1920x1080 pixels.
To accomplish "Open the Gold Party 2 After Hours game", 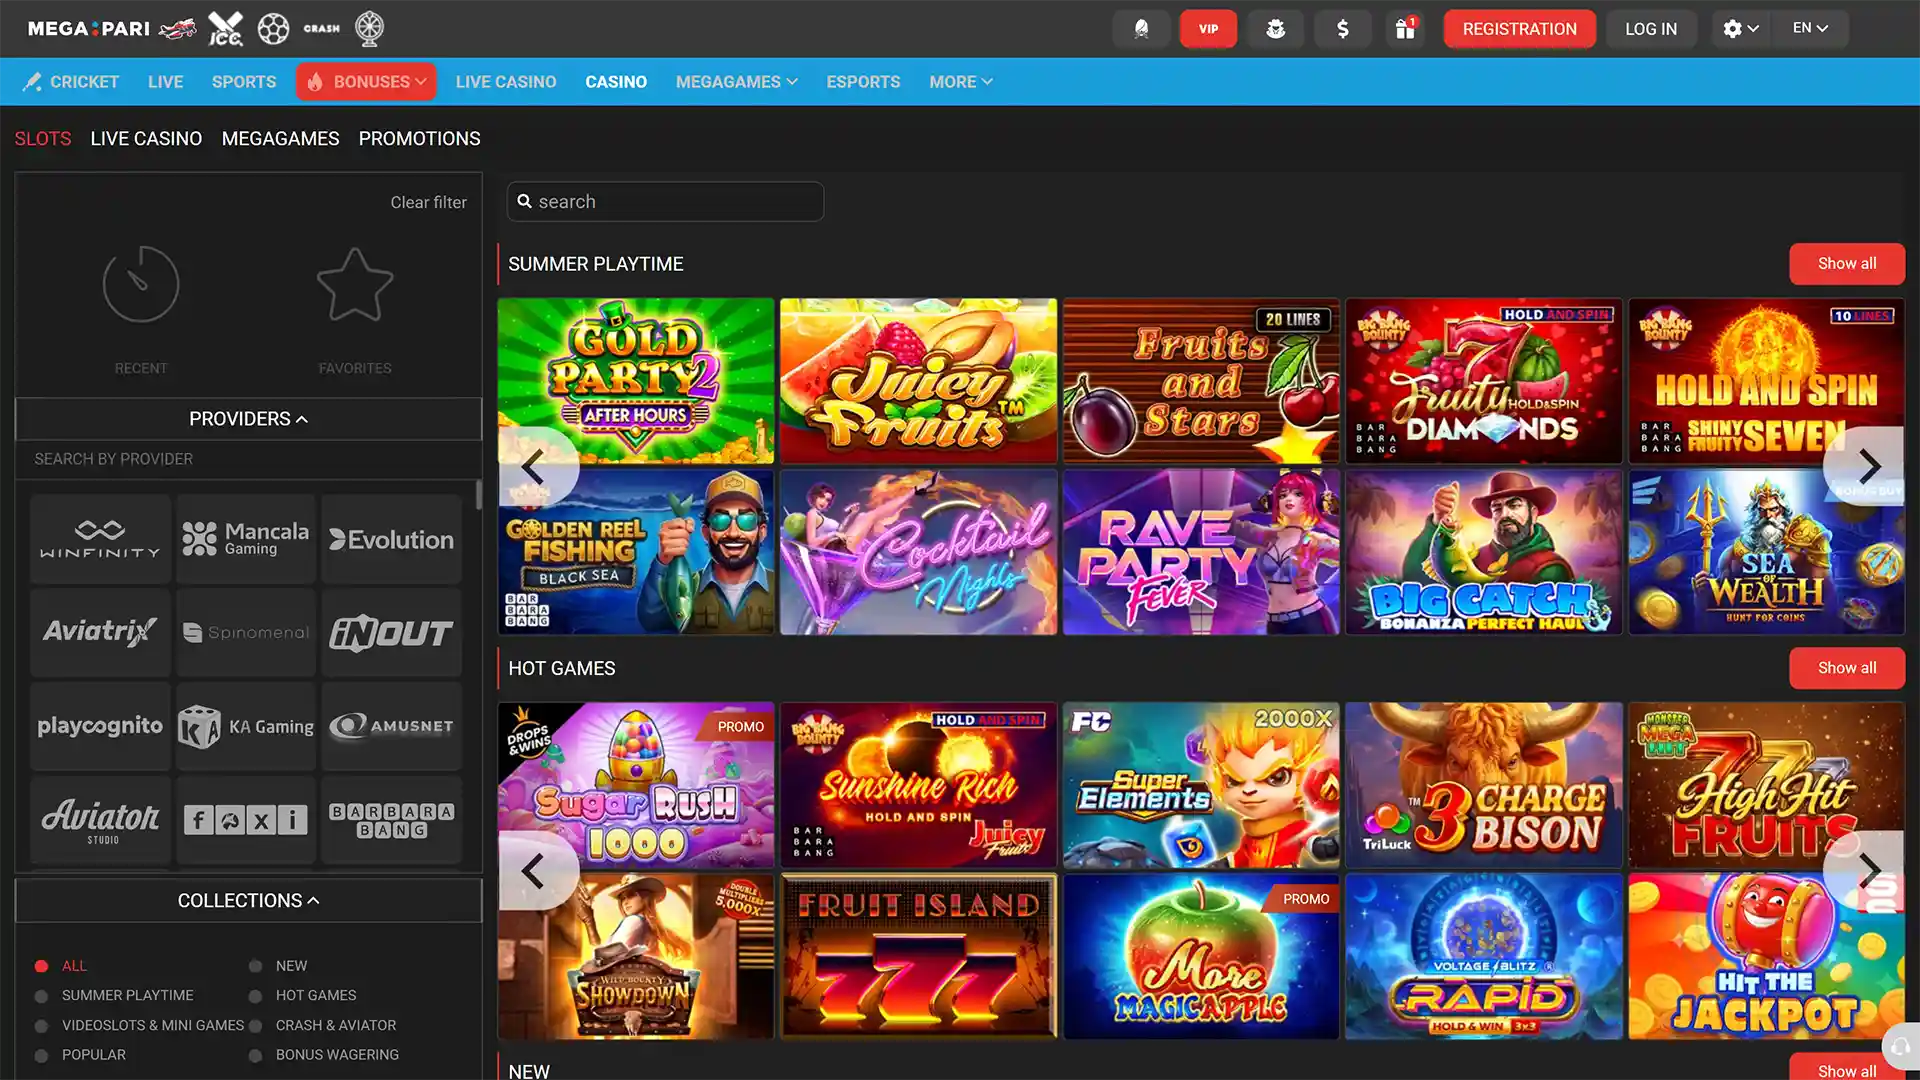I will (636, 381).
